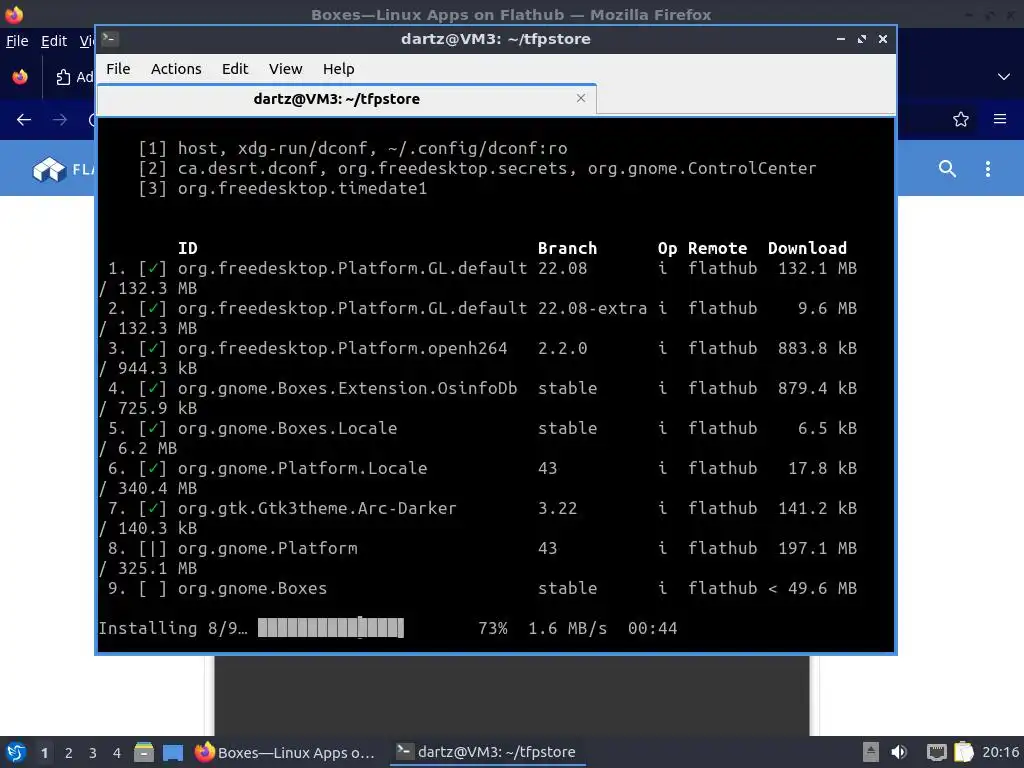This screenshot has height=768, width=1024.
Task: Open the clipboard manager tray icon
Action: 964,752
